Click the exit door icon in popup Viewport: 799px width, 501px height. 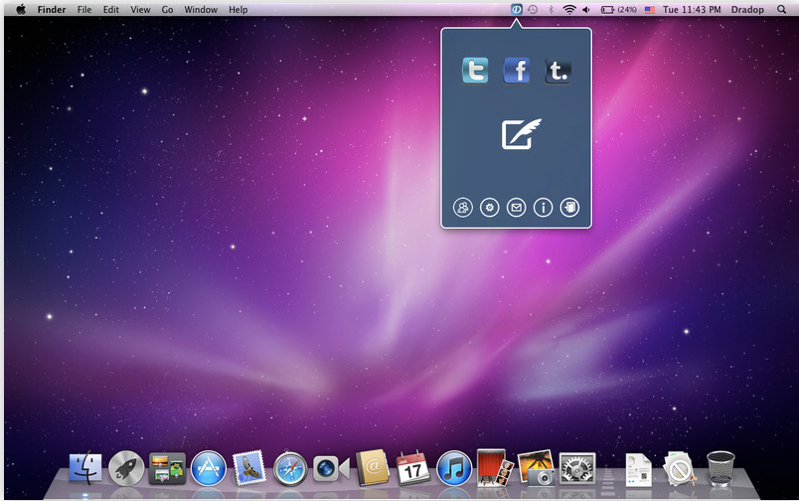(570, 207)
